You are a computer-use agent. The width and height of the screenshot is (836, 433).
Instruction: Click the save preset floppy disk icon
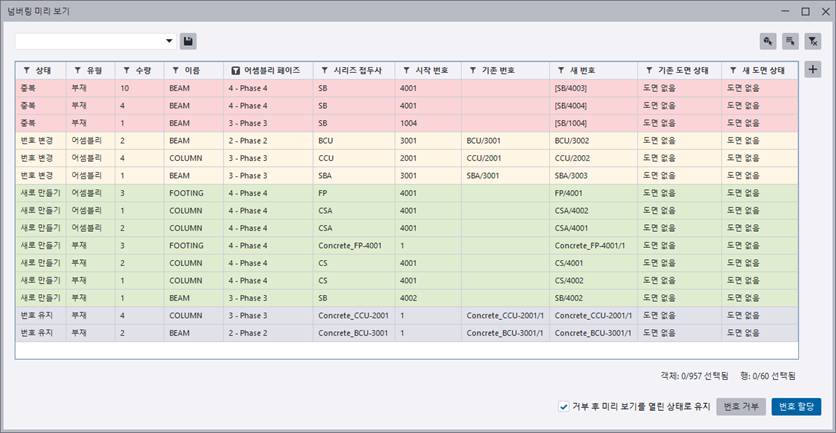(188, 41)
